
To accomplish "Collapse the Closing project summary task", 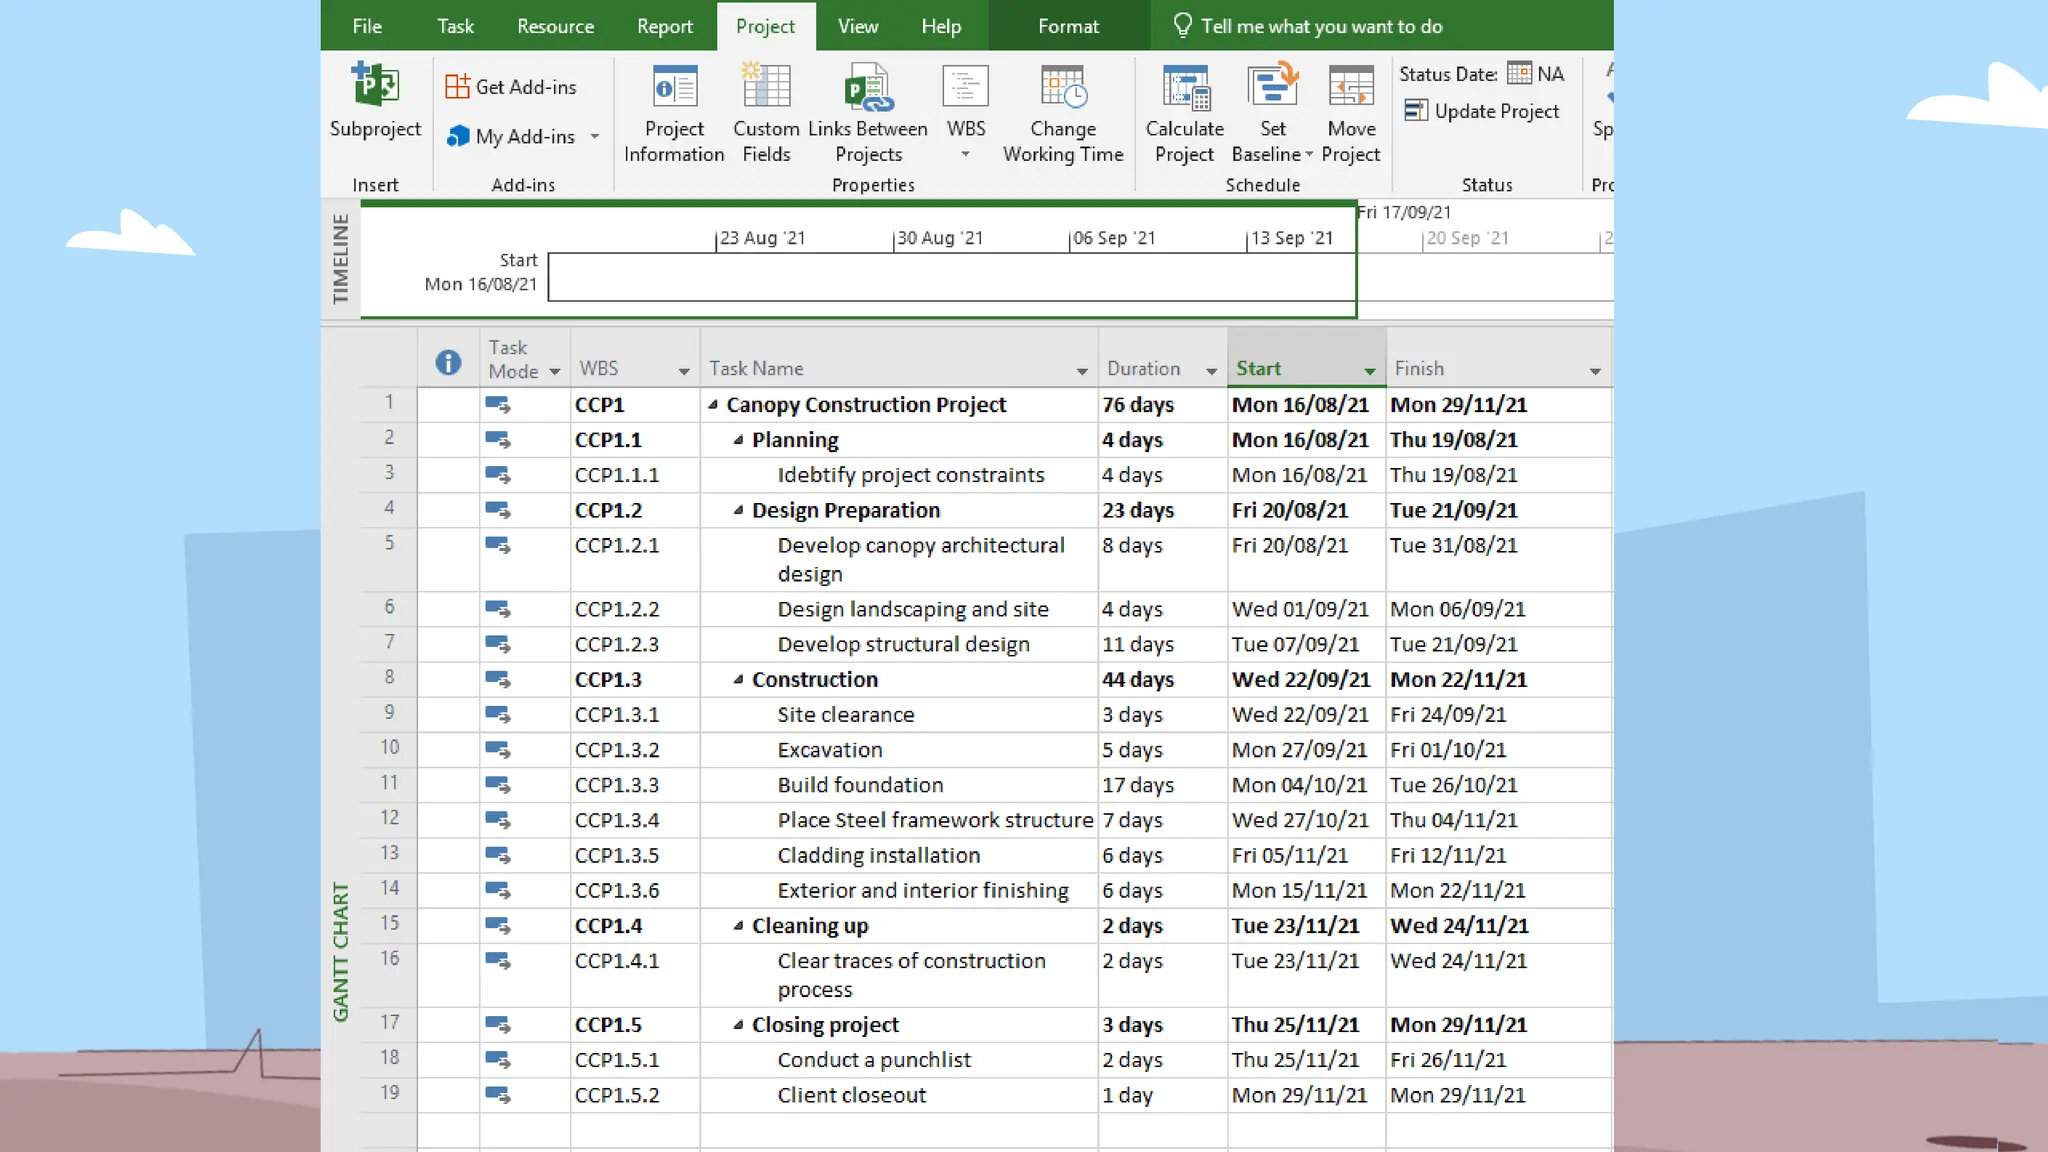I will pyautogui.click(x=738, y=1025).
